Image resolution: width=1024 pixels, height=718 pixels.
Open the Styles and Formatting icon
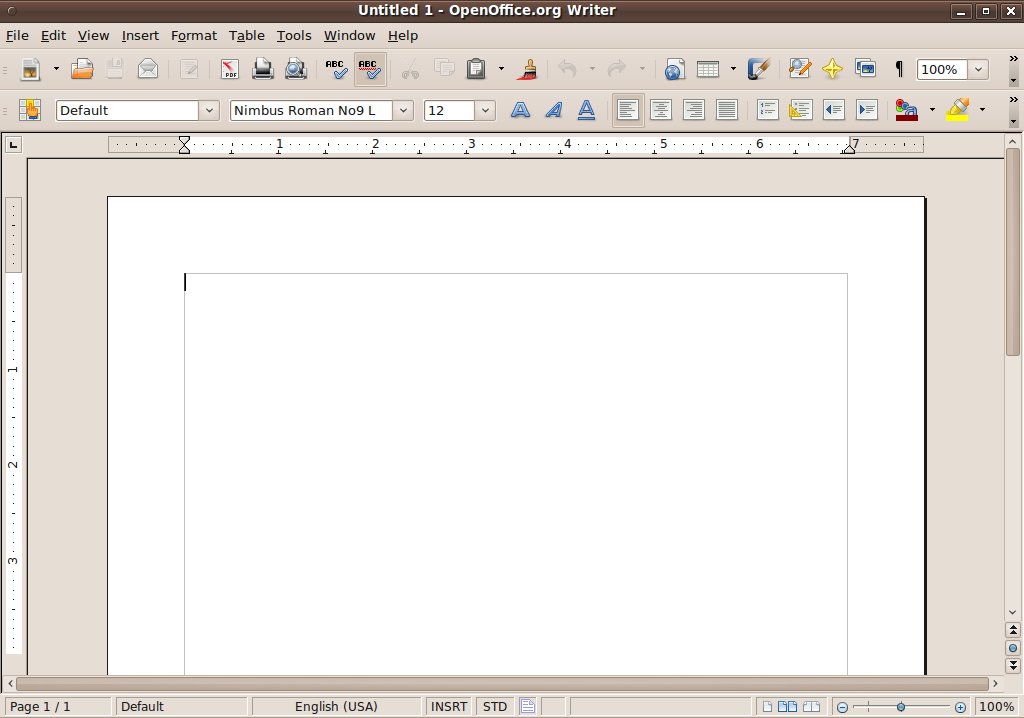30,110
